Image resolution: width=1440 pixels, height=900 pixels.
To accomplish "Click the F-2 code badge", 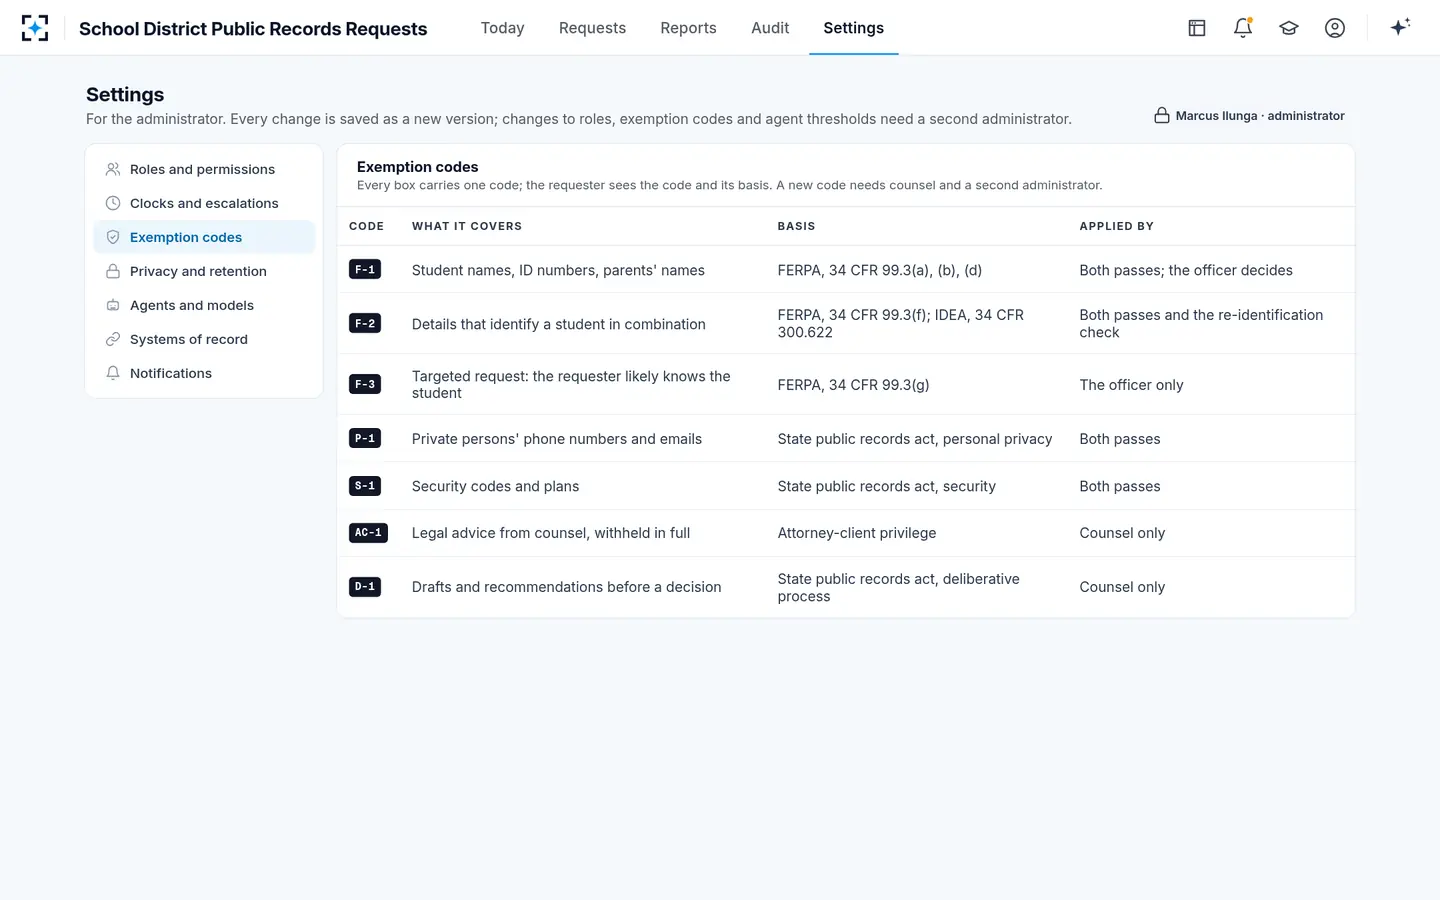I will click(365, 323).
